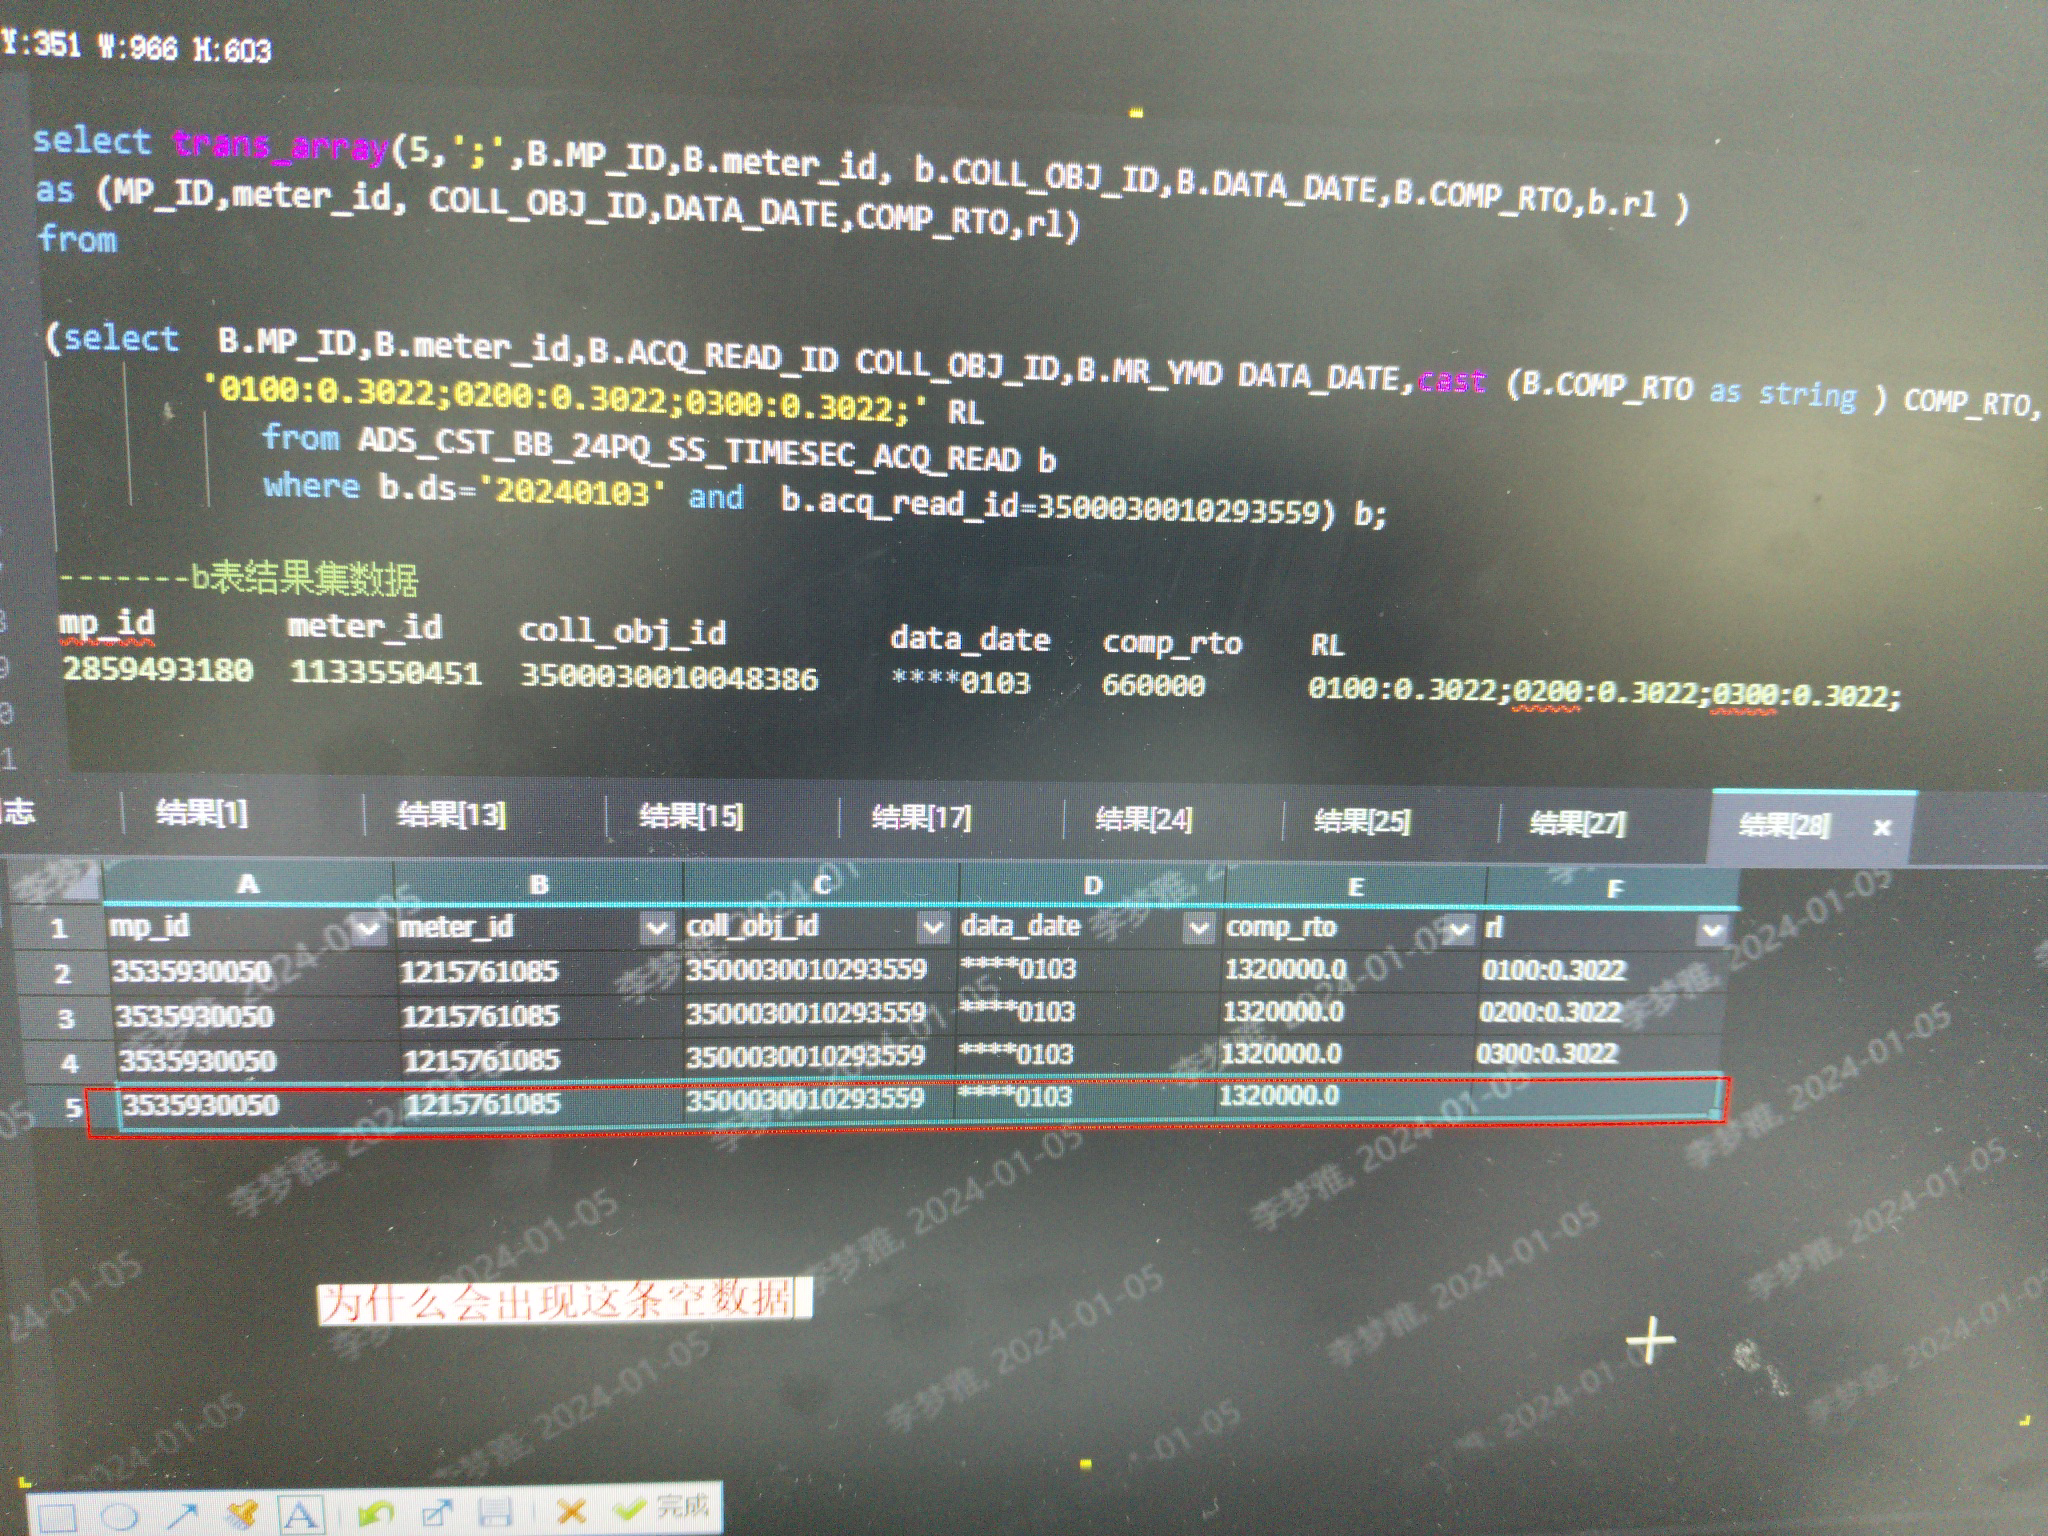This screenshot has height=1536, width=2048.
Task: Click the '20240103' date string in query
Action: click(x=572, y=491)
